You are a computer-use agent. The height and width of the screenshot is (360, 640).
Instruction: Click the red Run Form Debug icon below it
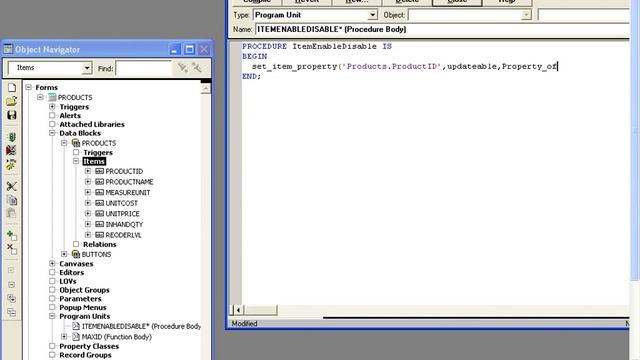pyautogui.click(x=11, y=151)
